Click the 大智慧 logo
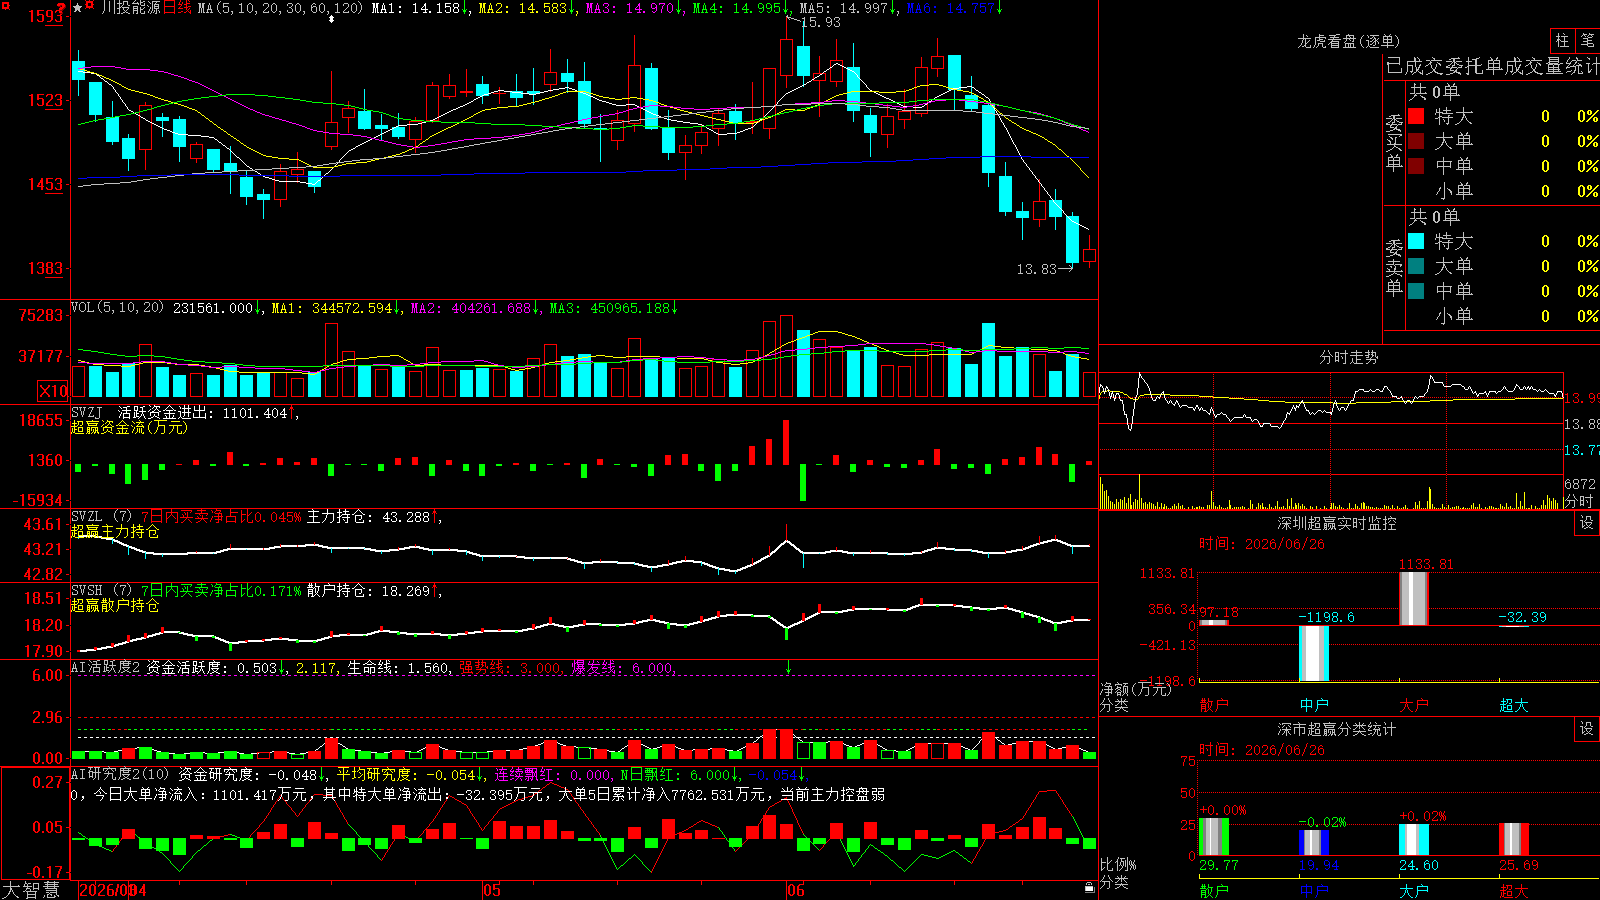 click(31, 890)
